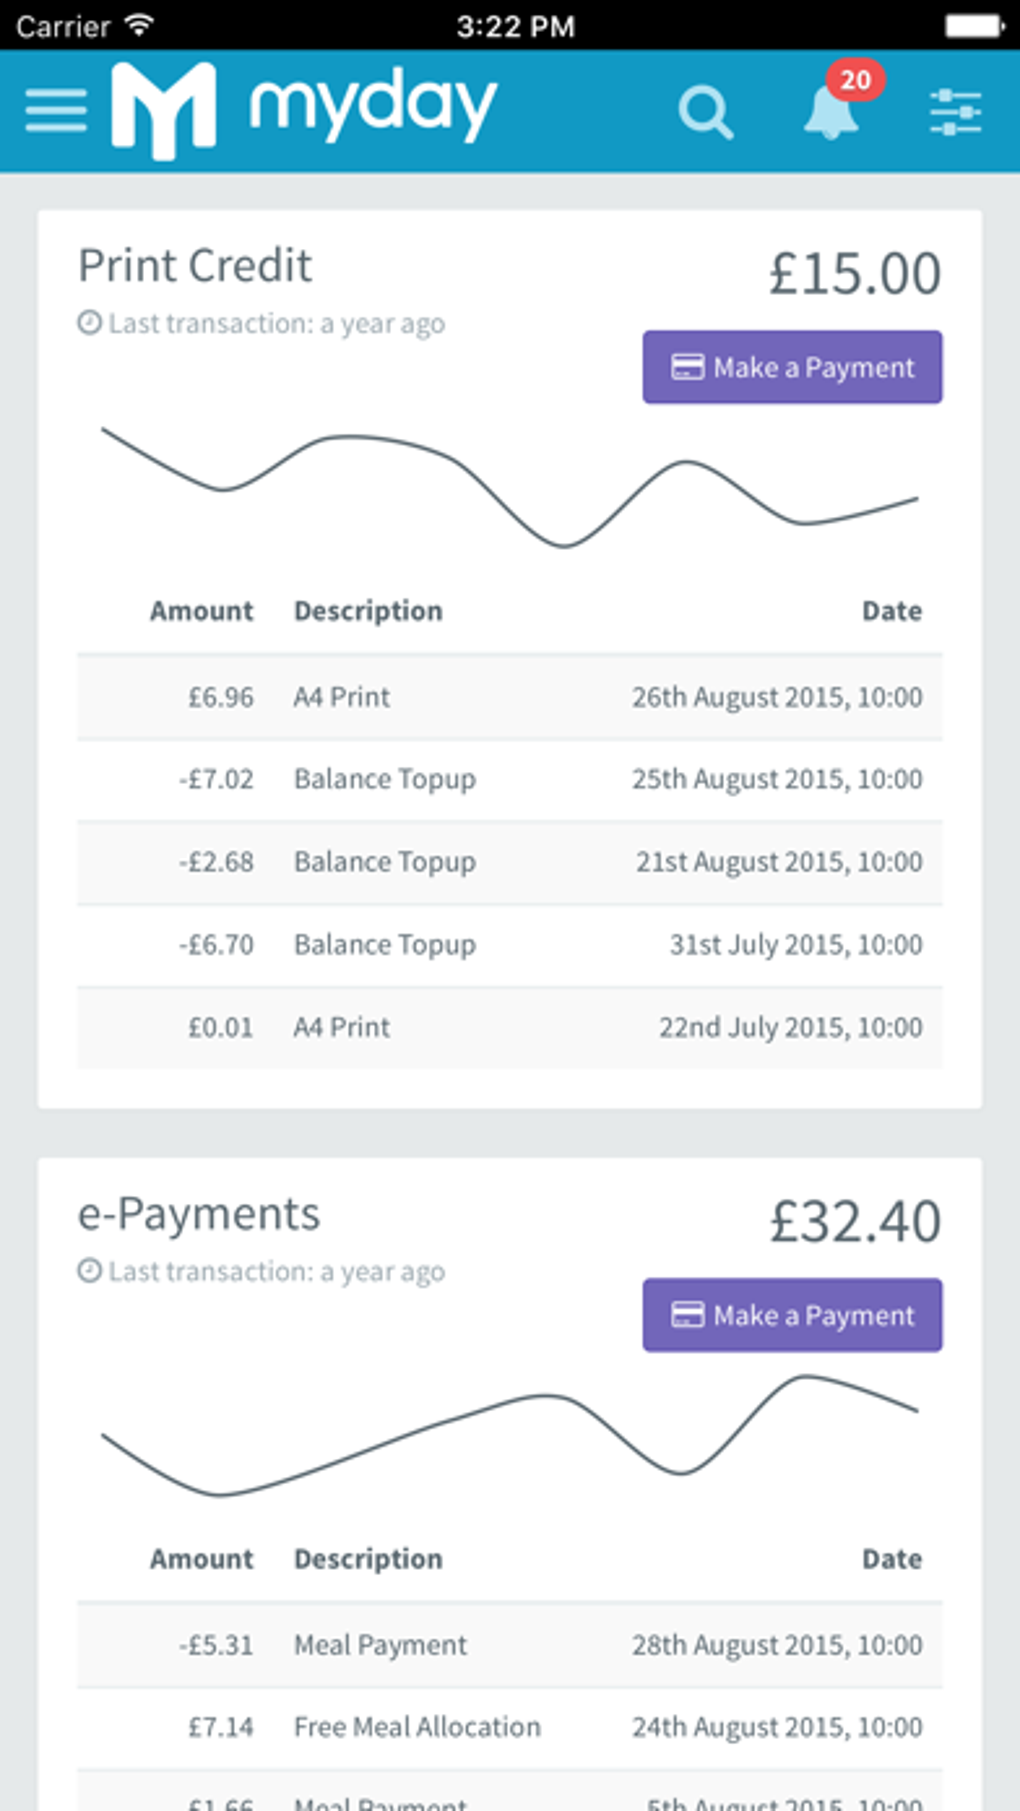Tap clock icon under Print Credit

tap(90, 323)
